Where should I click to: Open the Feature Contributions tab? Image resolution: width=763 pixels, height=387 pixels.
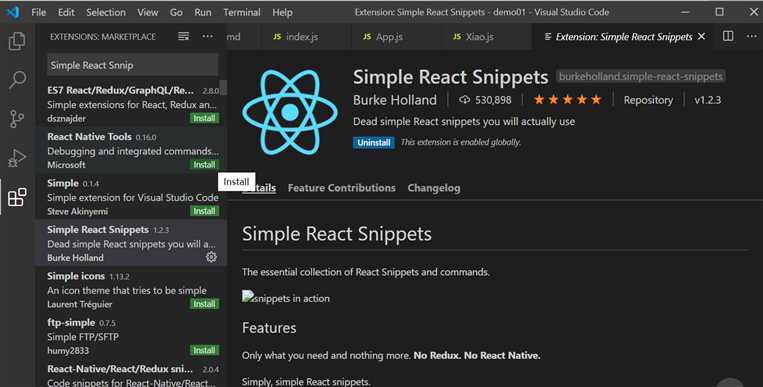342,188
